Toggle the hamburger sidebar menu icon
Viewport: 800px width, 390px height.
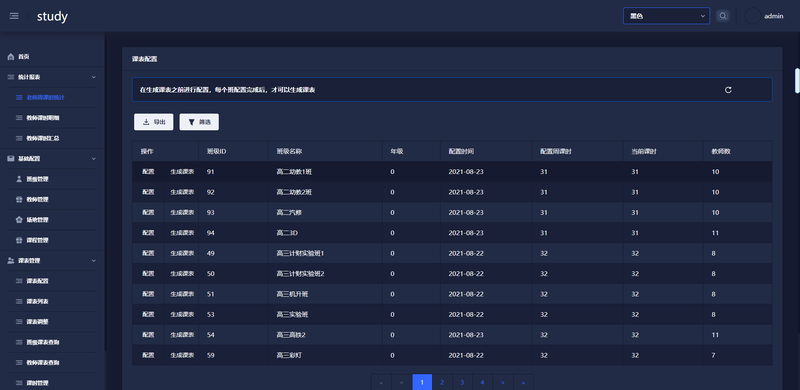pos(14,16)
